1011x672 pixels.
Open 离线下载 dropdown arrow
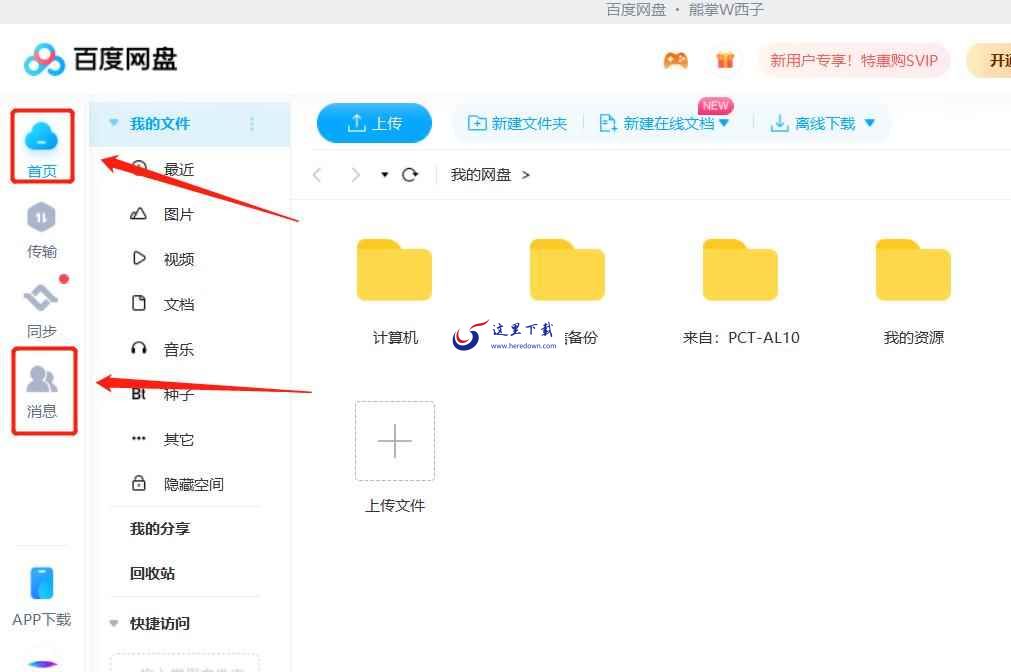[x=870, y=123]
